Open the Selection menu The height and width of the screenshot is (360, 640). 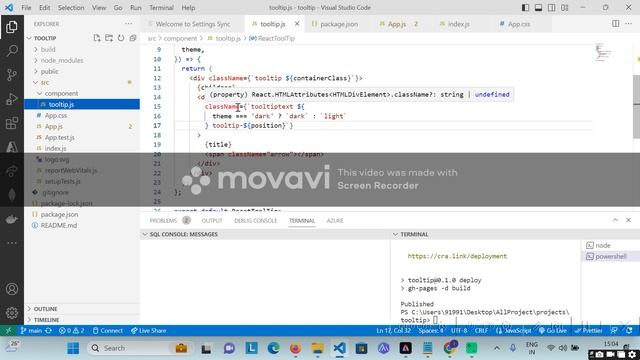coord(71,8)
